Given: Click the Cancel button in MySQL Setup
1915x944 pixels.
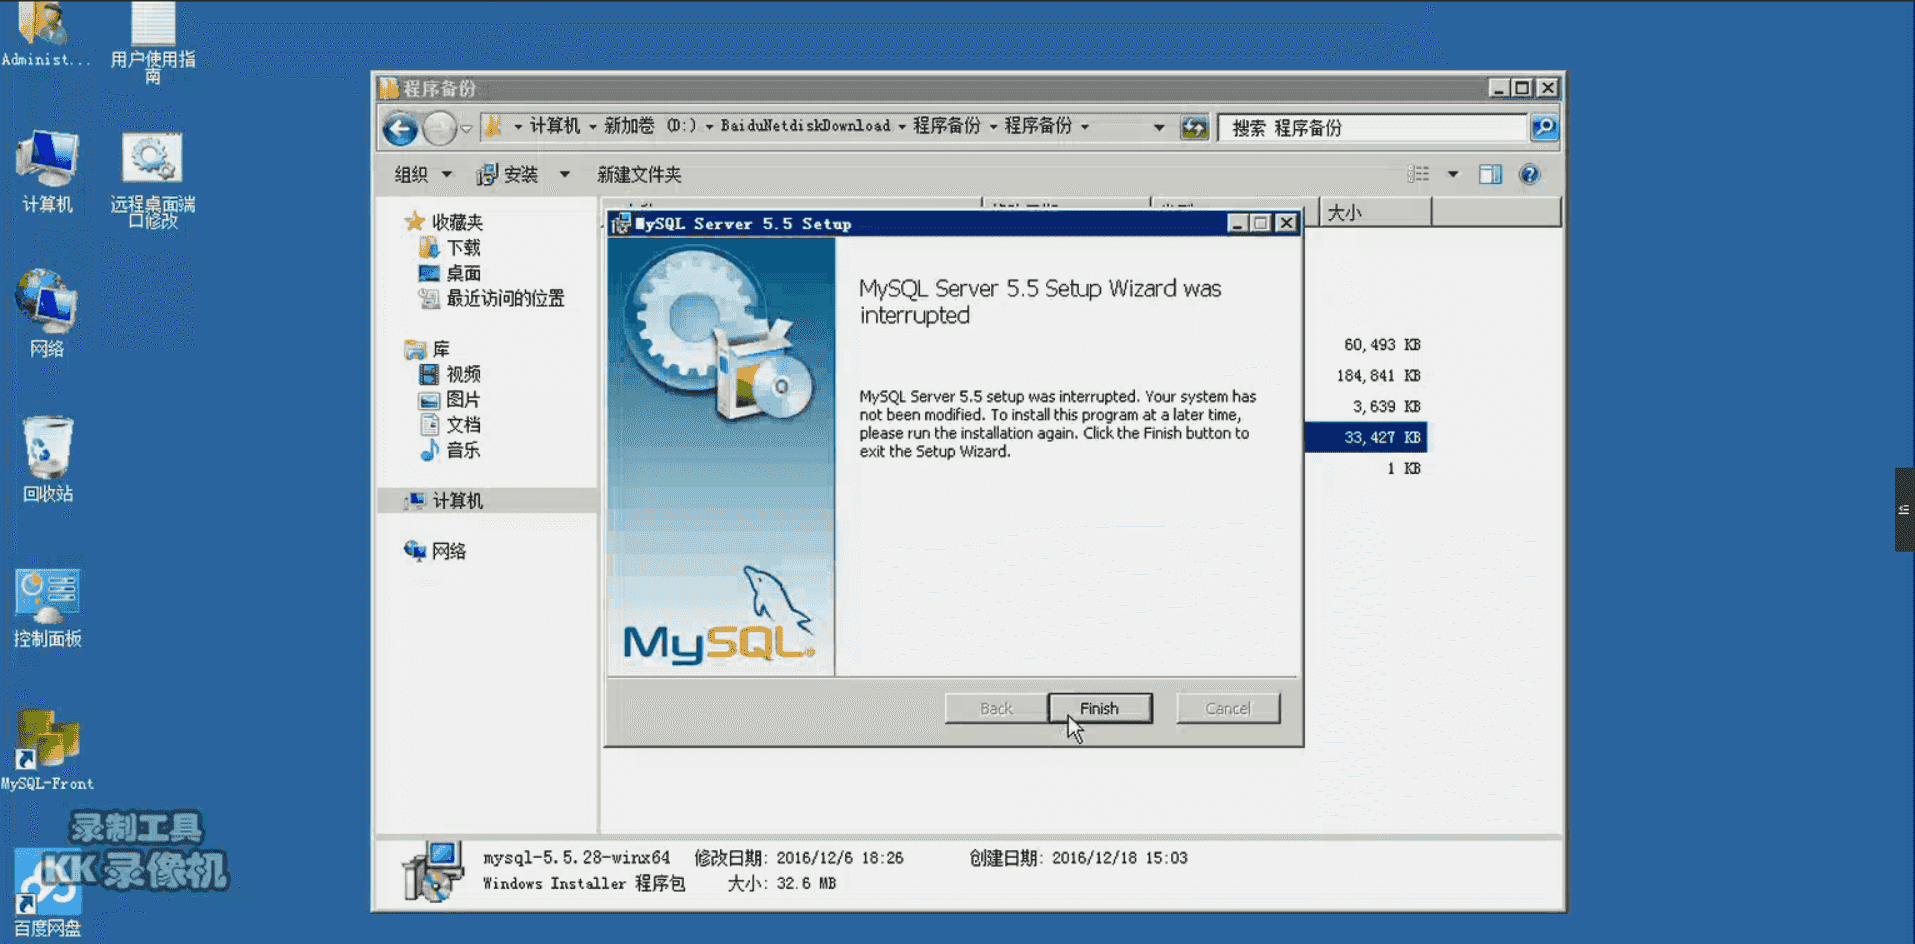Looking at the screenshot, I should tap(1228, 708).
